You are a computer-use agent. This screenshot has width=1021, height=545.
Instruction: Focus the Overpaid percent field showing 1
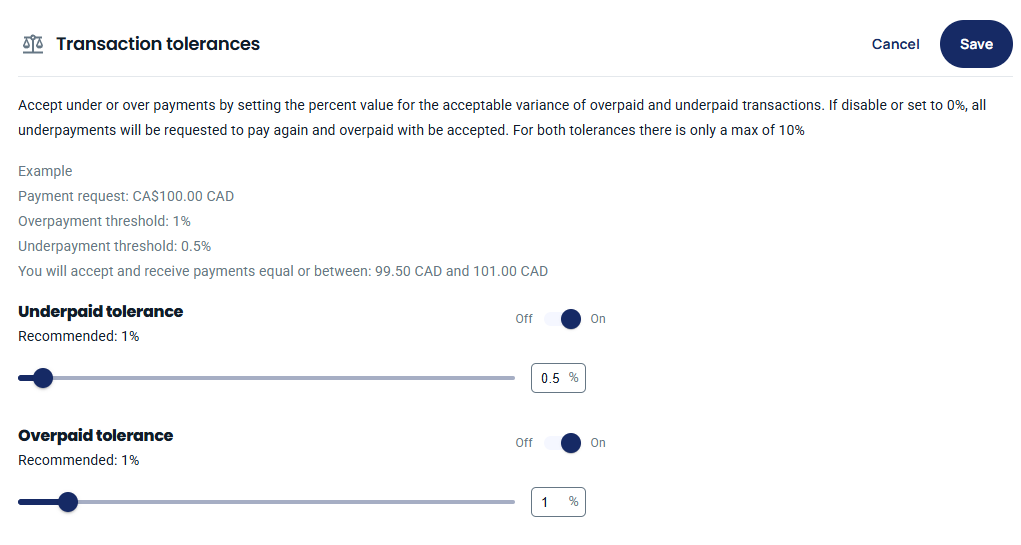coord(558,502)
